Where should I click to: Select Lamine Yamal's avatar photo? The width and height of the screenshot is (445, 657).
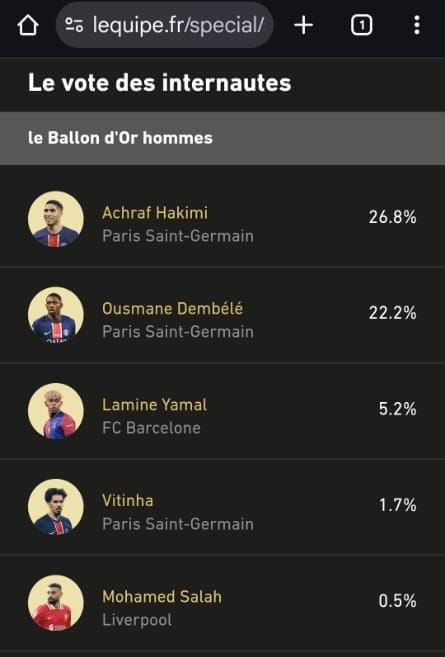coord(56,411)
